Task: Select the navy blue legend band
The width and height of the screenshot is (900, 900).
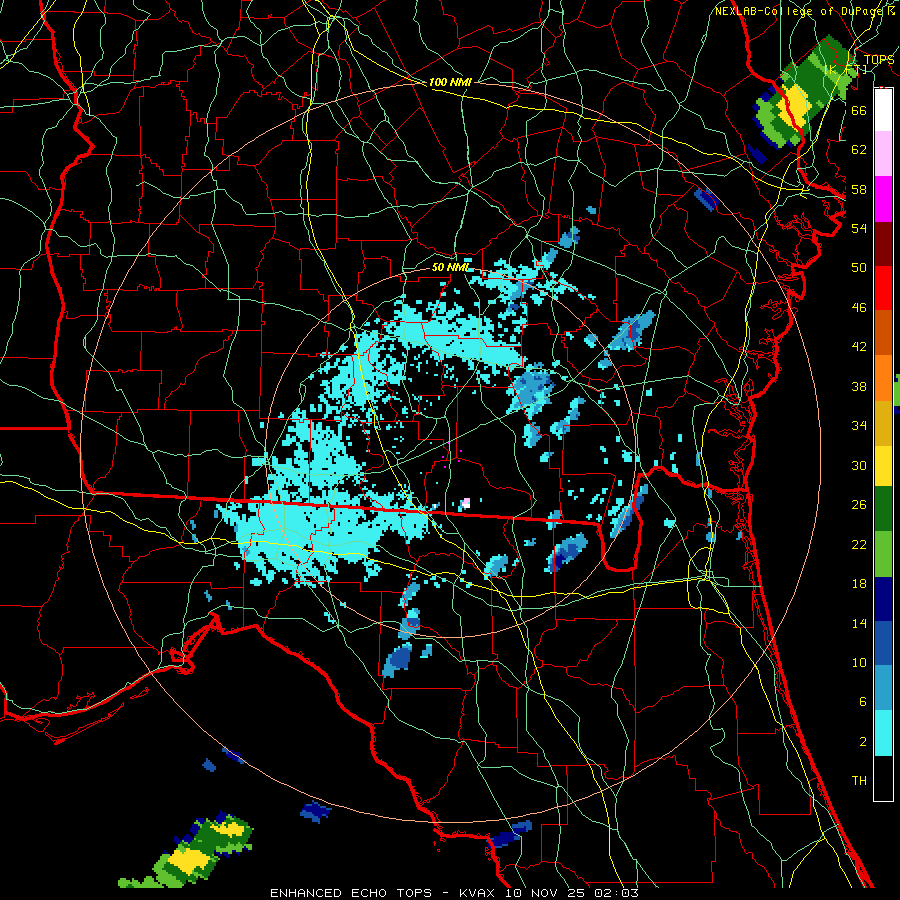Action: pos(883,599)
